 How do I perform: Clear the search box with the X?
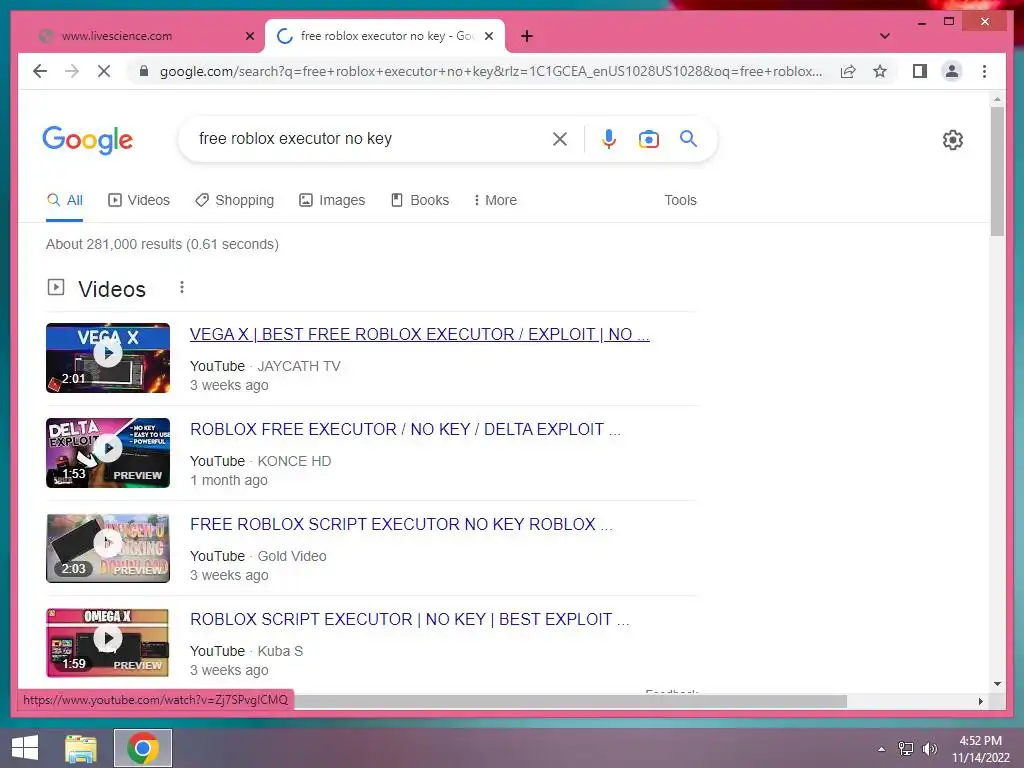coord(560,138)
